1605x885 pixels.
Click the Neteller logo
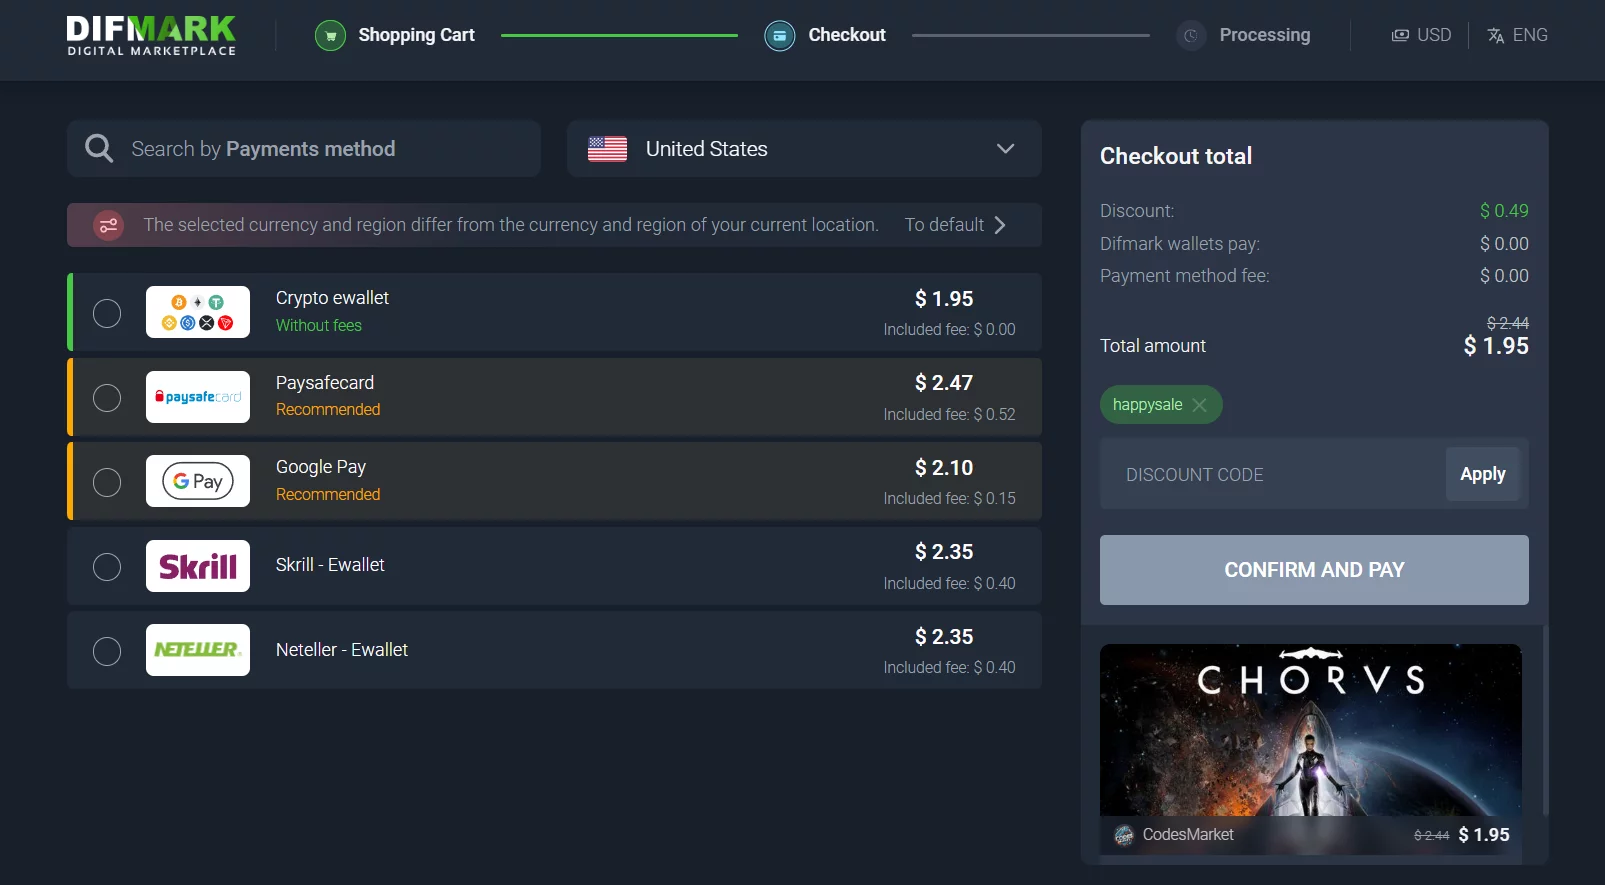[198, 650]
